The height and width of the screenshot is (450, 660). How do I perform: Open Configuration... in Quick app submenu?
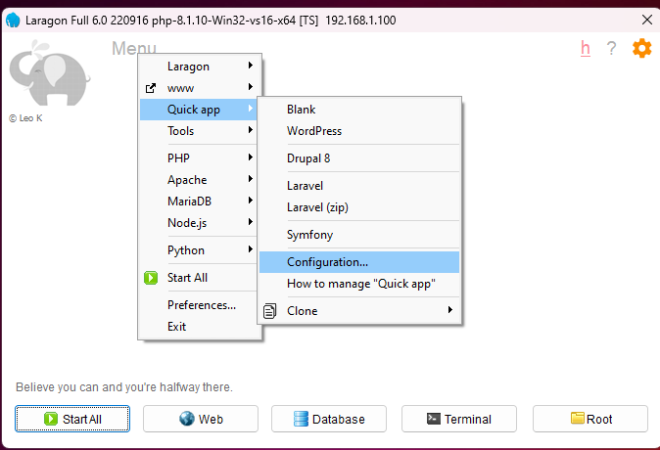coord(359,262)
